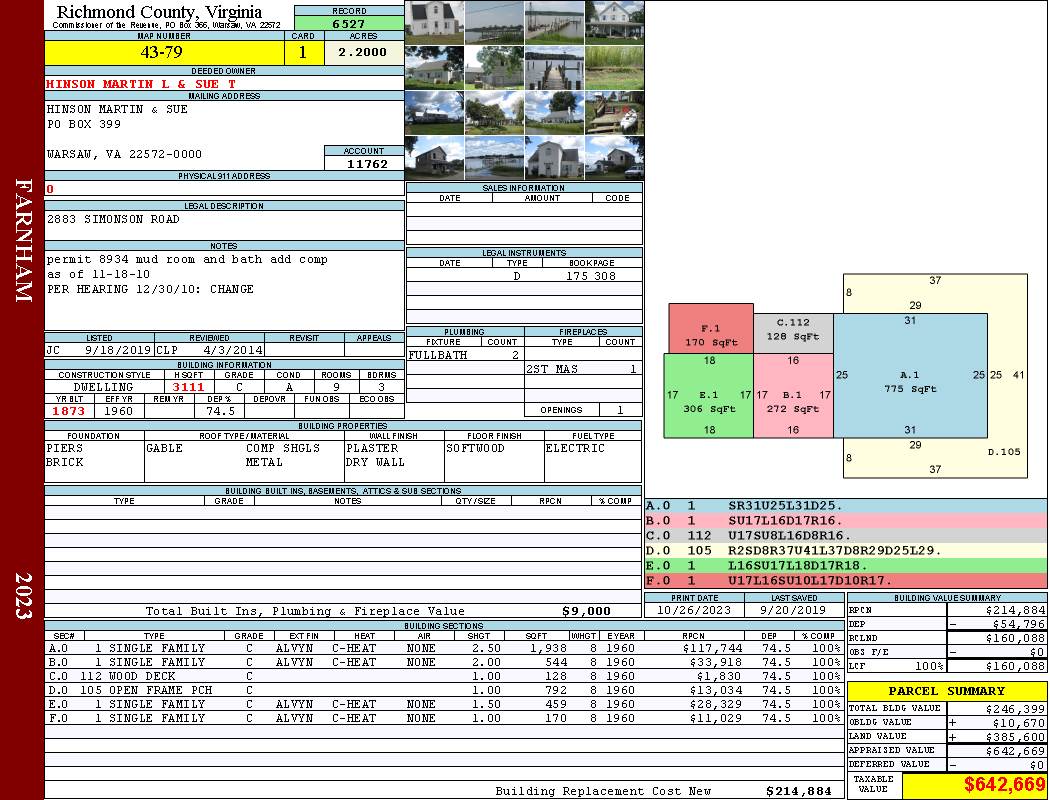
Task: Click the legal instrument book/page 175 308
Action: point(591,276)
